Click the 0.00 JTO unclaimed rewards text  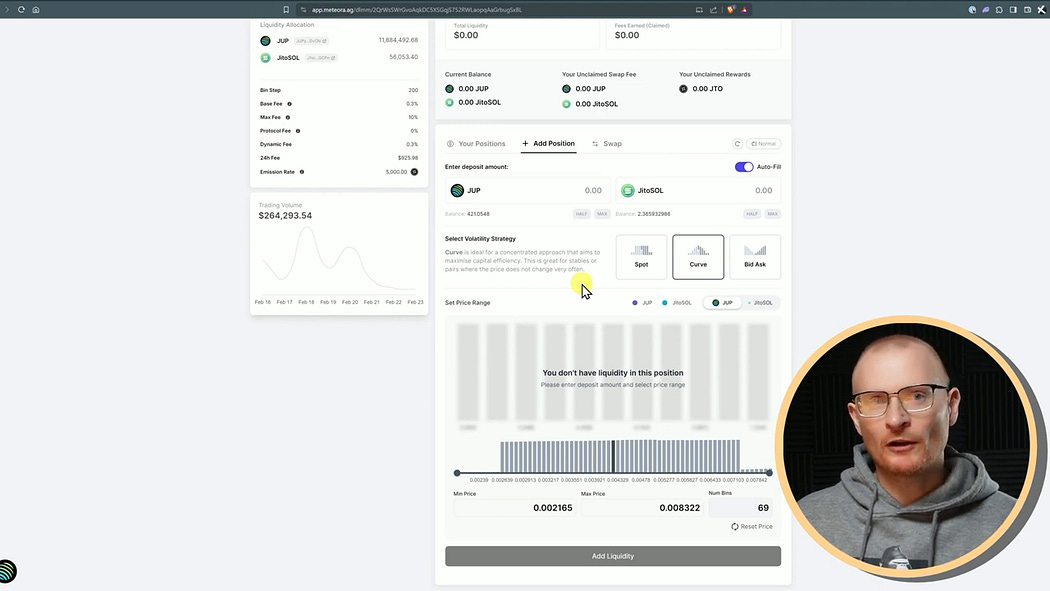coord(707,88)
